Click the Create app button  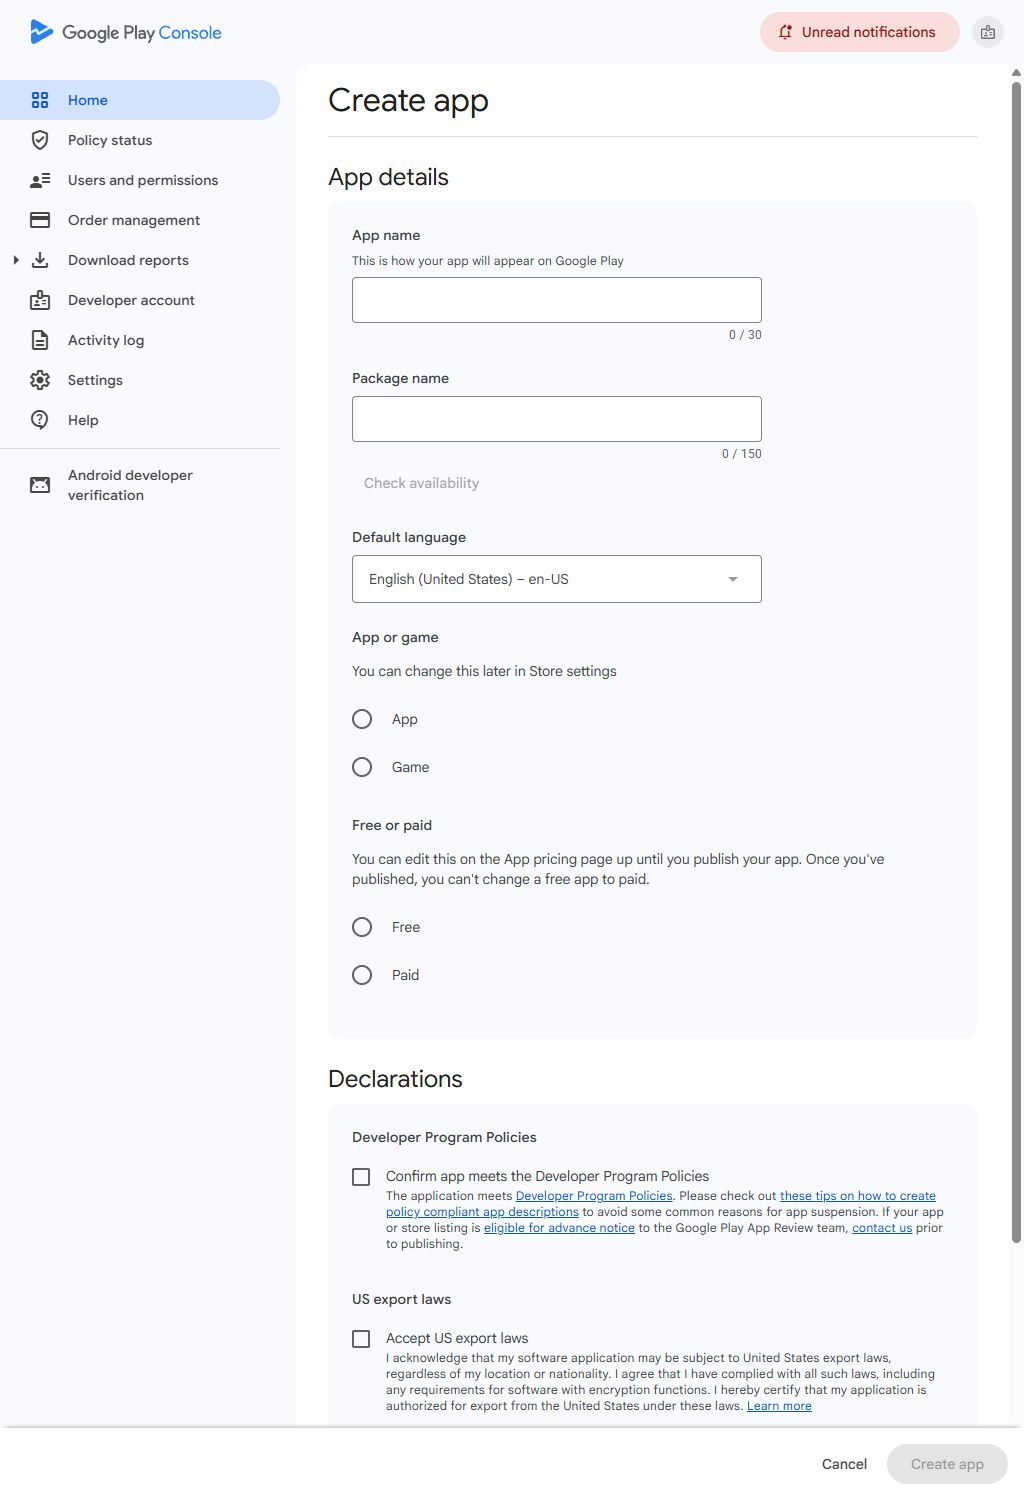[947, 1464]
